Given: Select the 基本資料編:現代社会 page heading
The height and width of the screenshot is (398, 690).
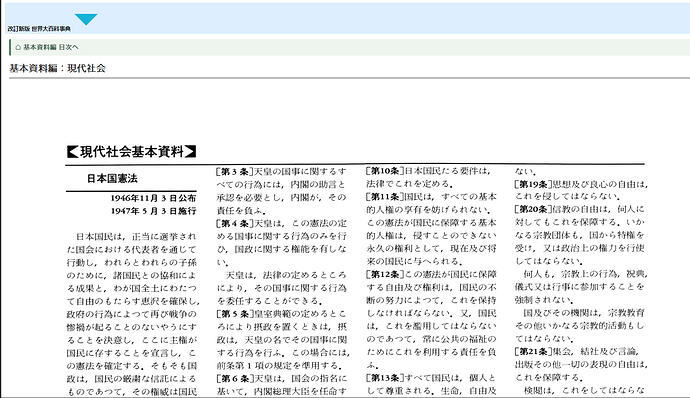Looking at the screenshot, I should coord(57,68).
